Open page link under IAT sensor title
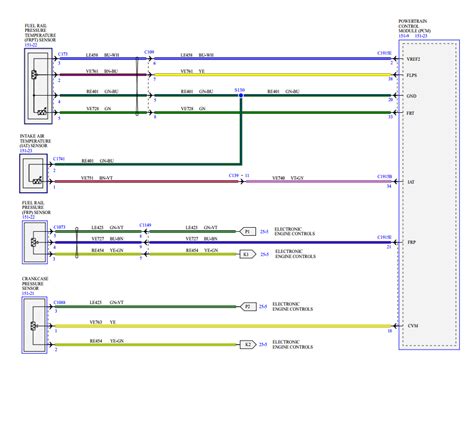474x425 pixels. point(26,150)
